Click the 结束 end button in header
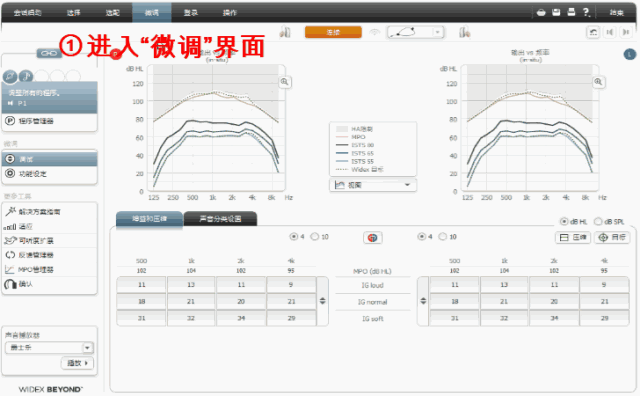 coord(616,12)
